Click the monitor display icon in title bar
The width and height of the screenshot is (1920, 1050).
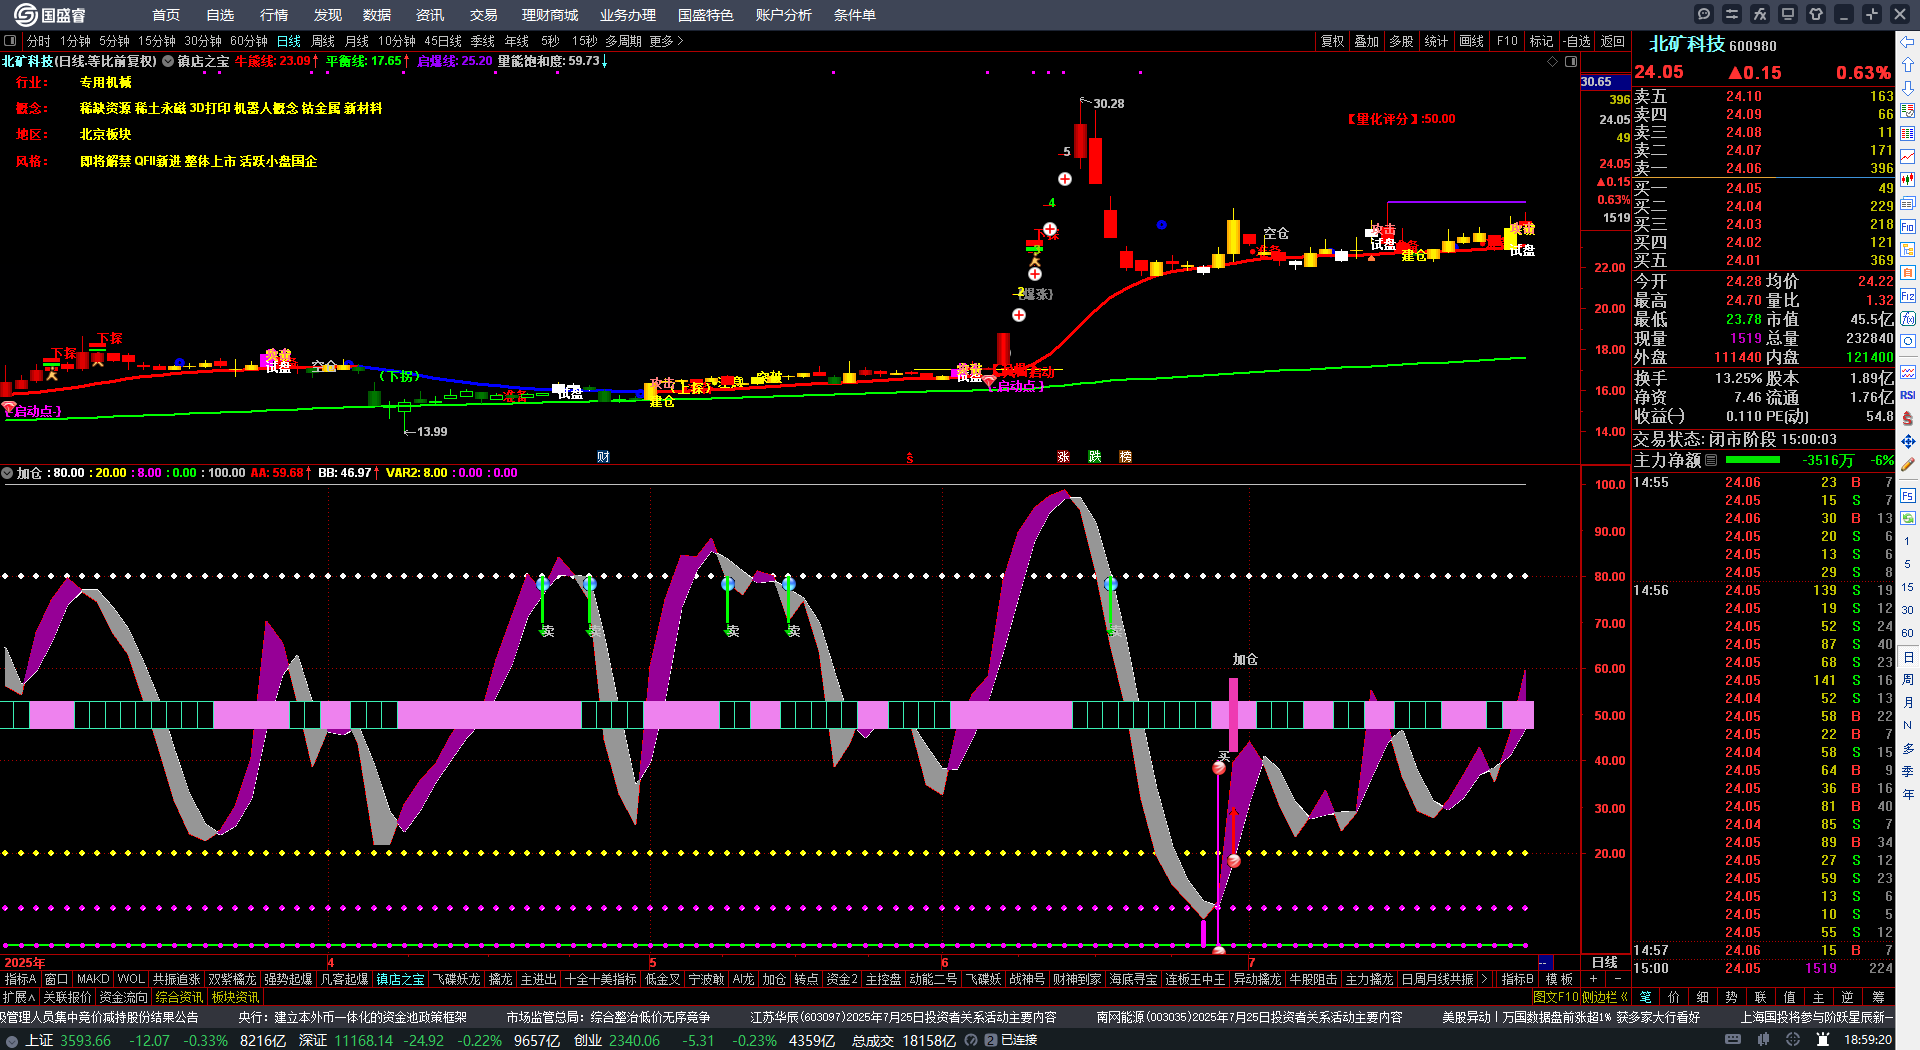[1788, 14]
